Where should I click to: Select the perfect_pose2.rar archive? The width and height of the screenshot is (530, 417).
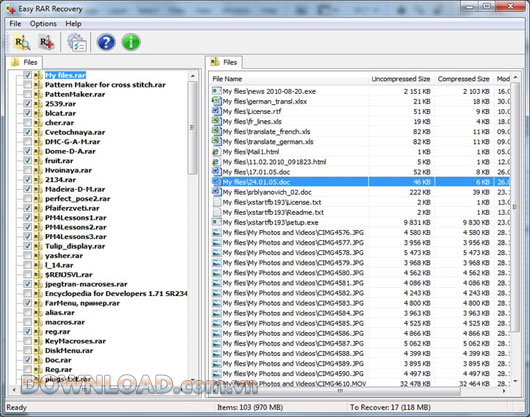(77, 199)
